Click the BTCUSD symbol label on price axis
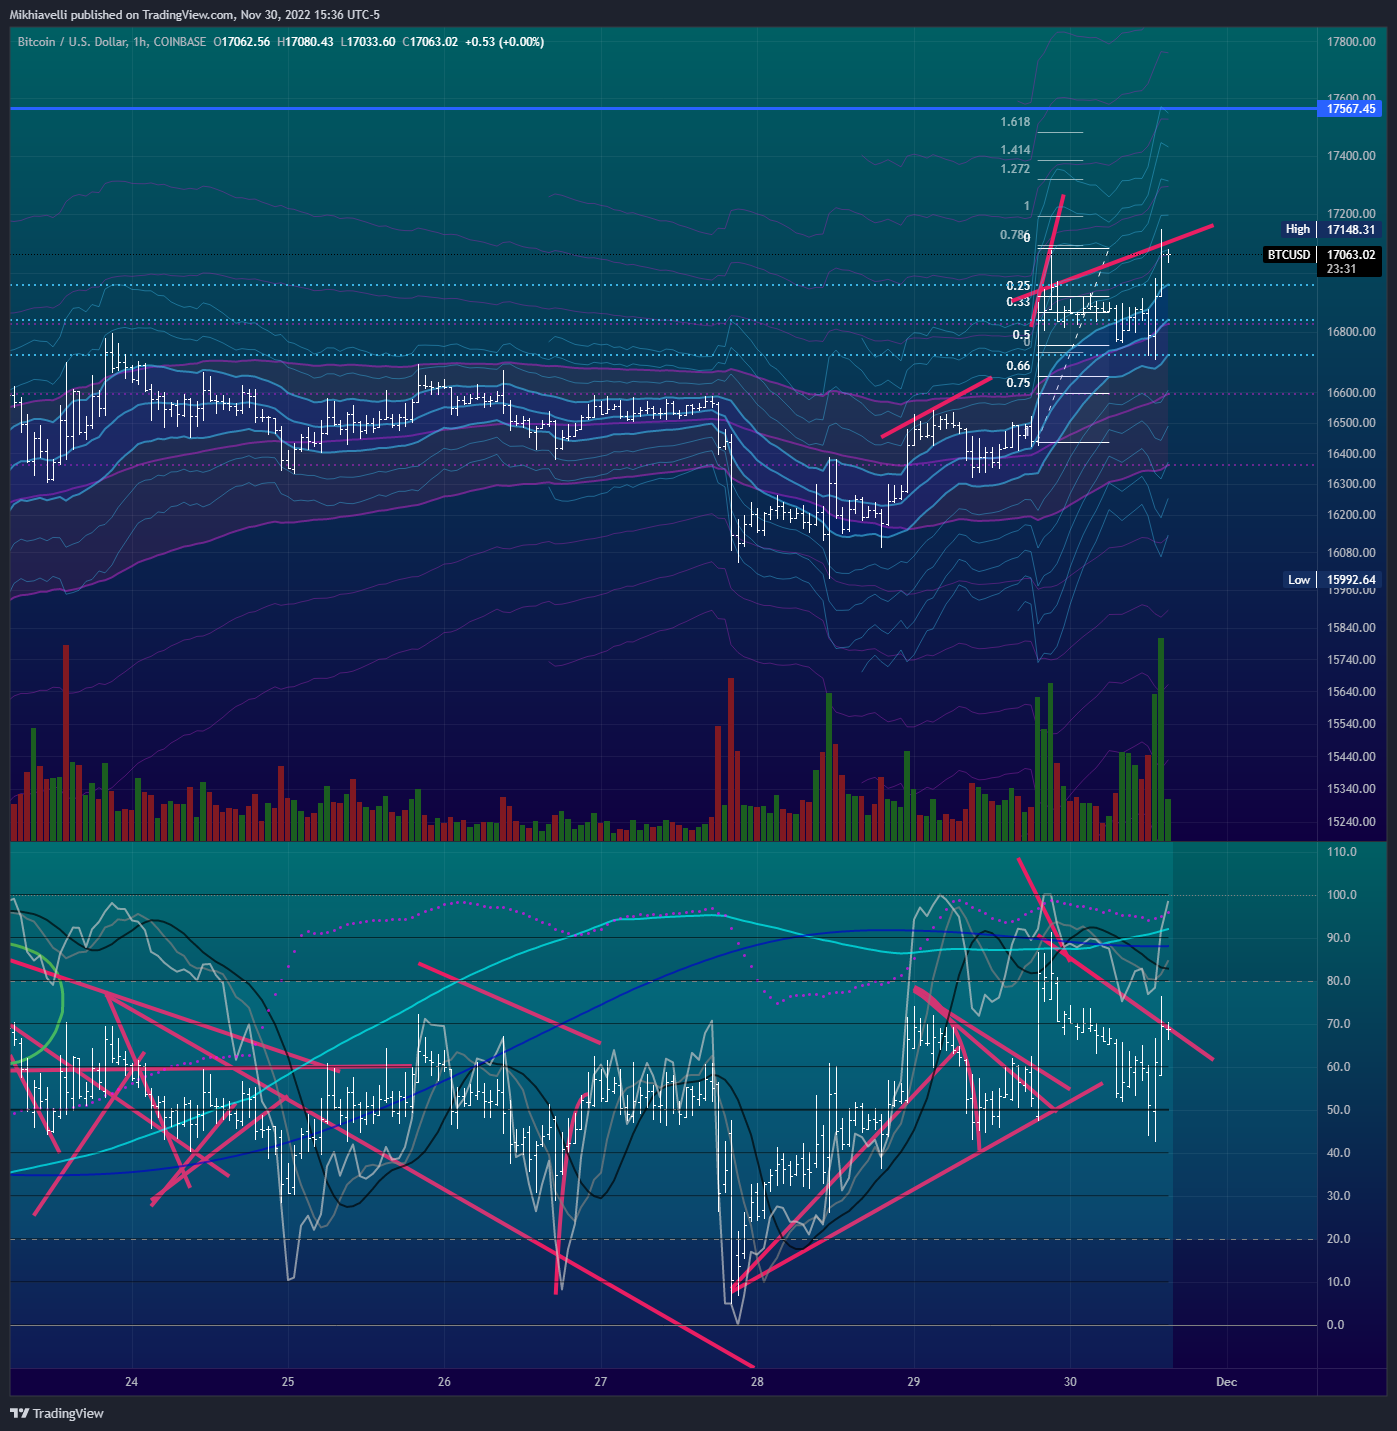 1289,255
